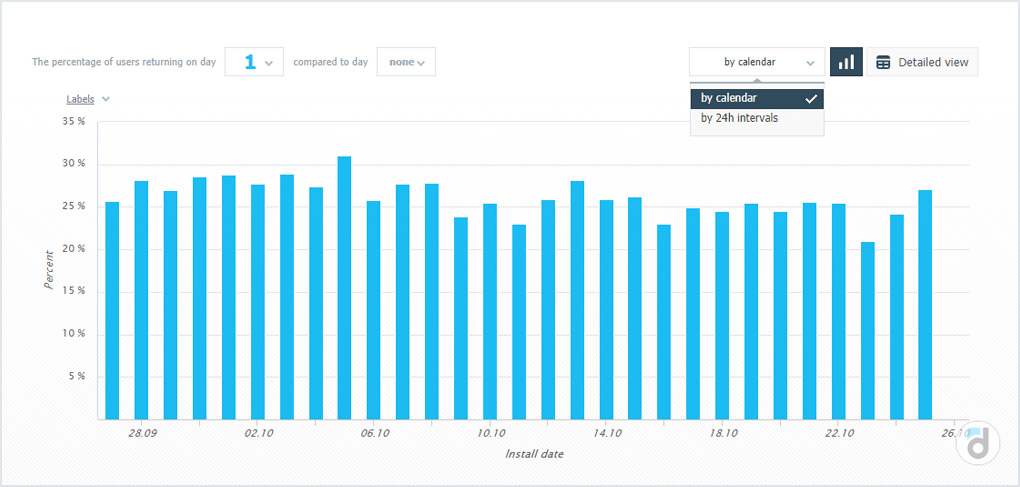This screenshot has width=1020, height=487.
Task: Click the first bar in the chart
Action: coord(112,310)
